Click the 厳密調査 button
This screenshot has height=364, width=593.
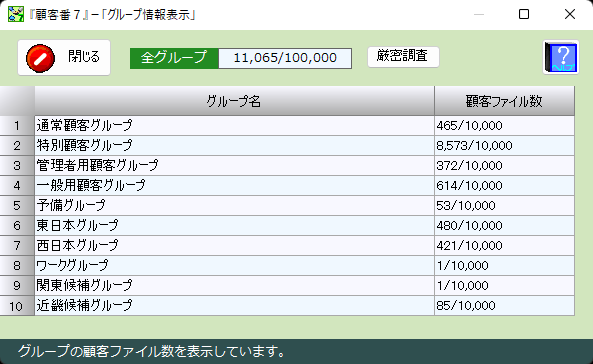coord(403,57)
